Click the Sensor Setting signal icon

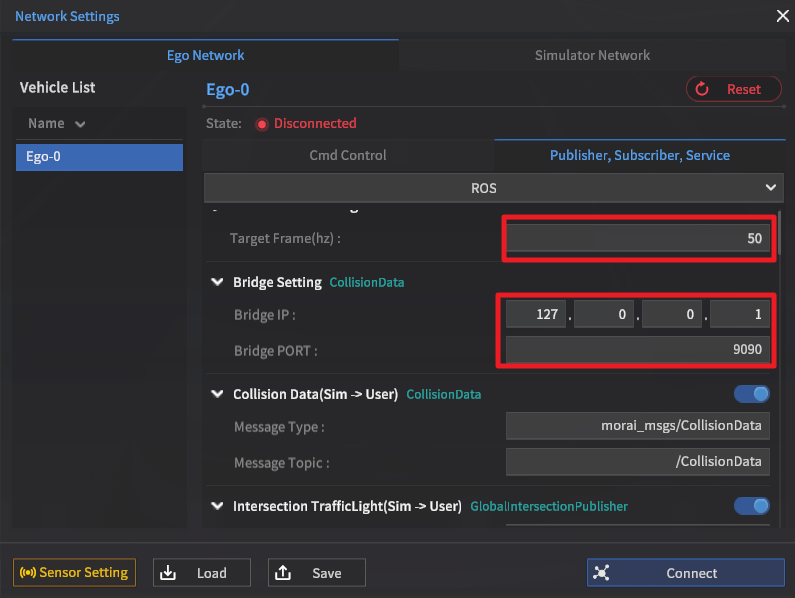tap(27, 573)
